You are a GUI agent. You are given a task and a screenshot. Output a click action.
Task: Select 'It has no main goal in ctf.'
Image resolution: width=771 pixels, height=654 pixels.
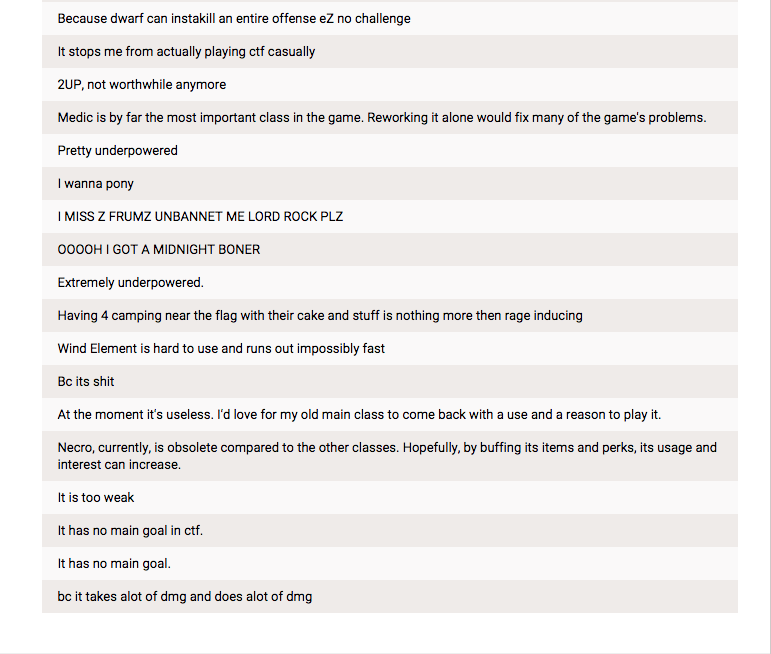click(130, 531)
